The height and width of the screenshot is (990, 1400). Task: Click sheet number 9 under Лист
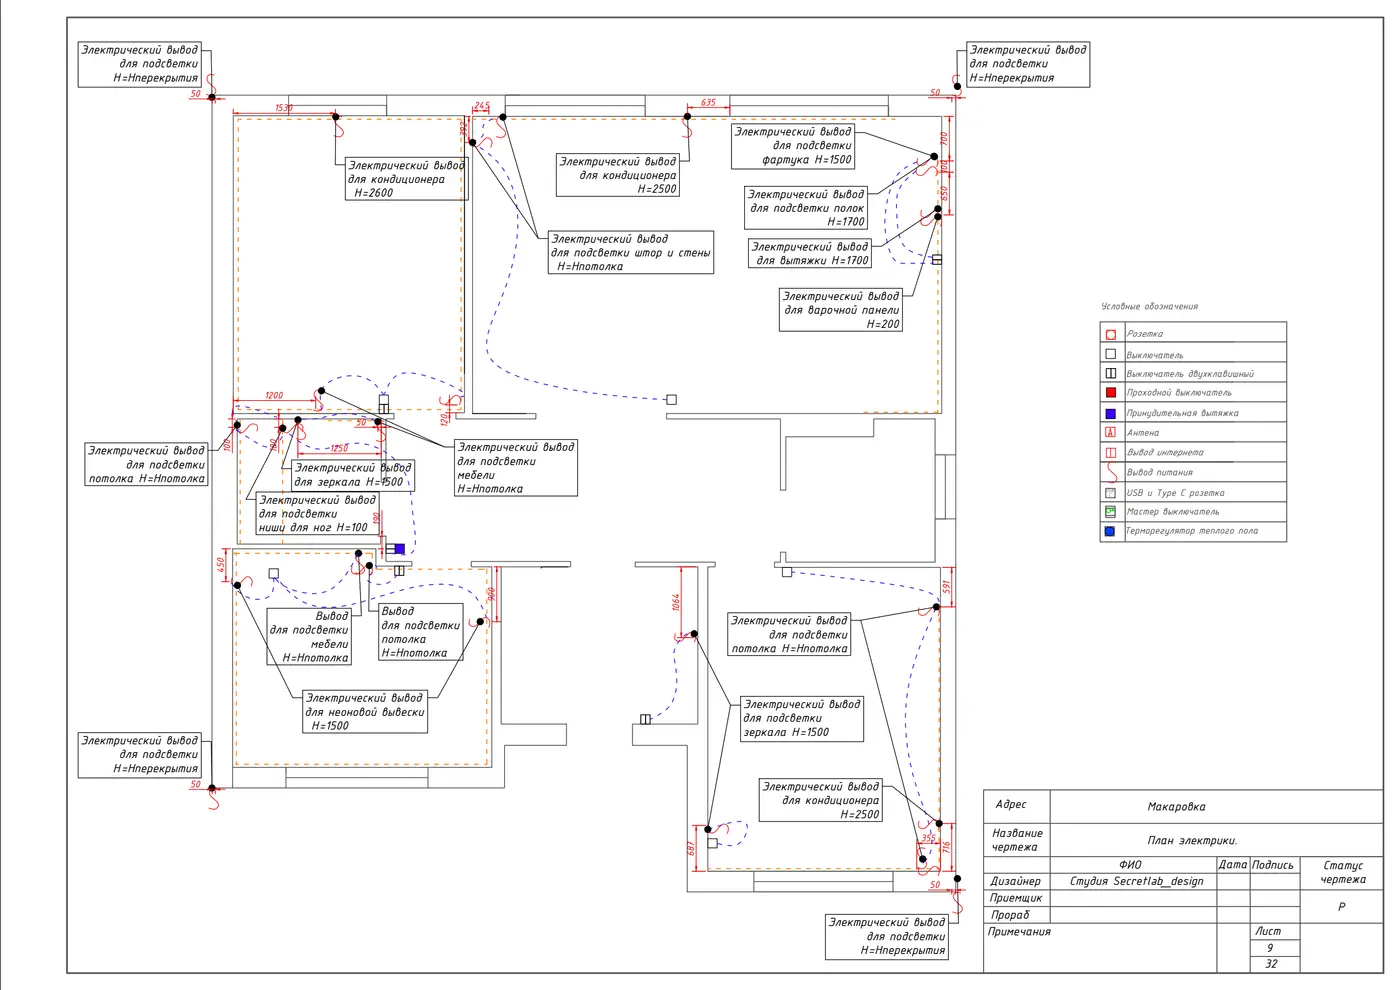click(x=1270, y=947)
